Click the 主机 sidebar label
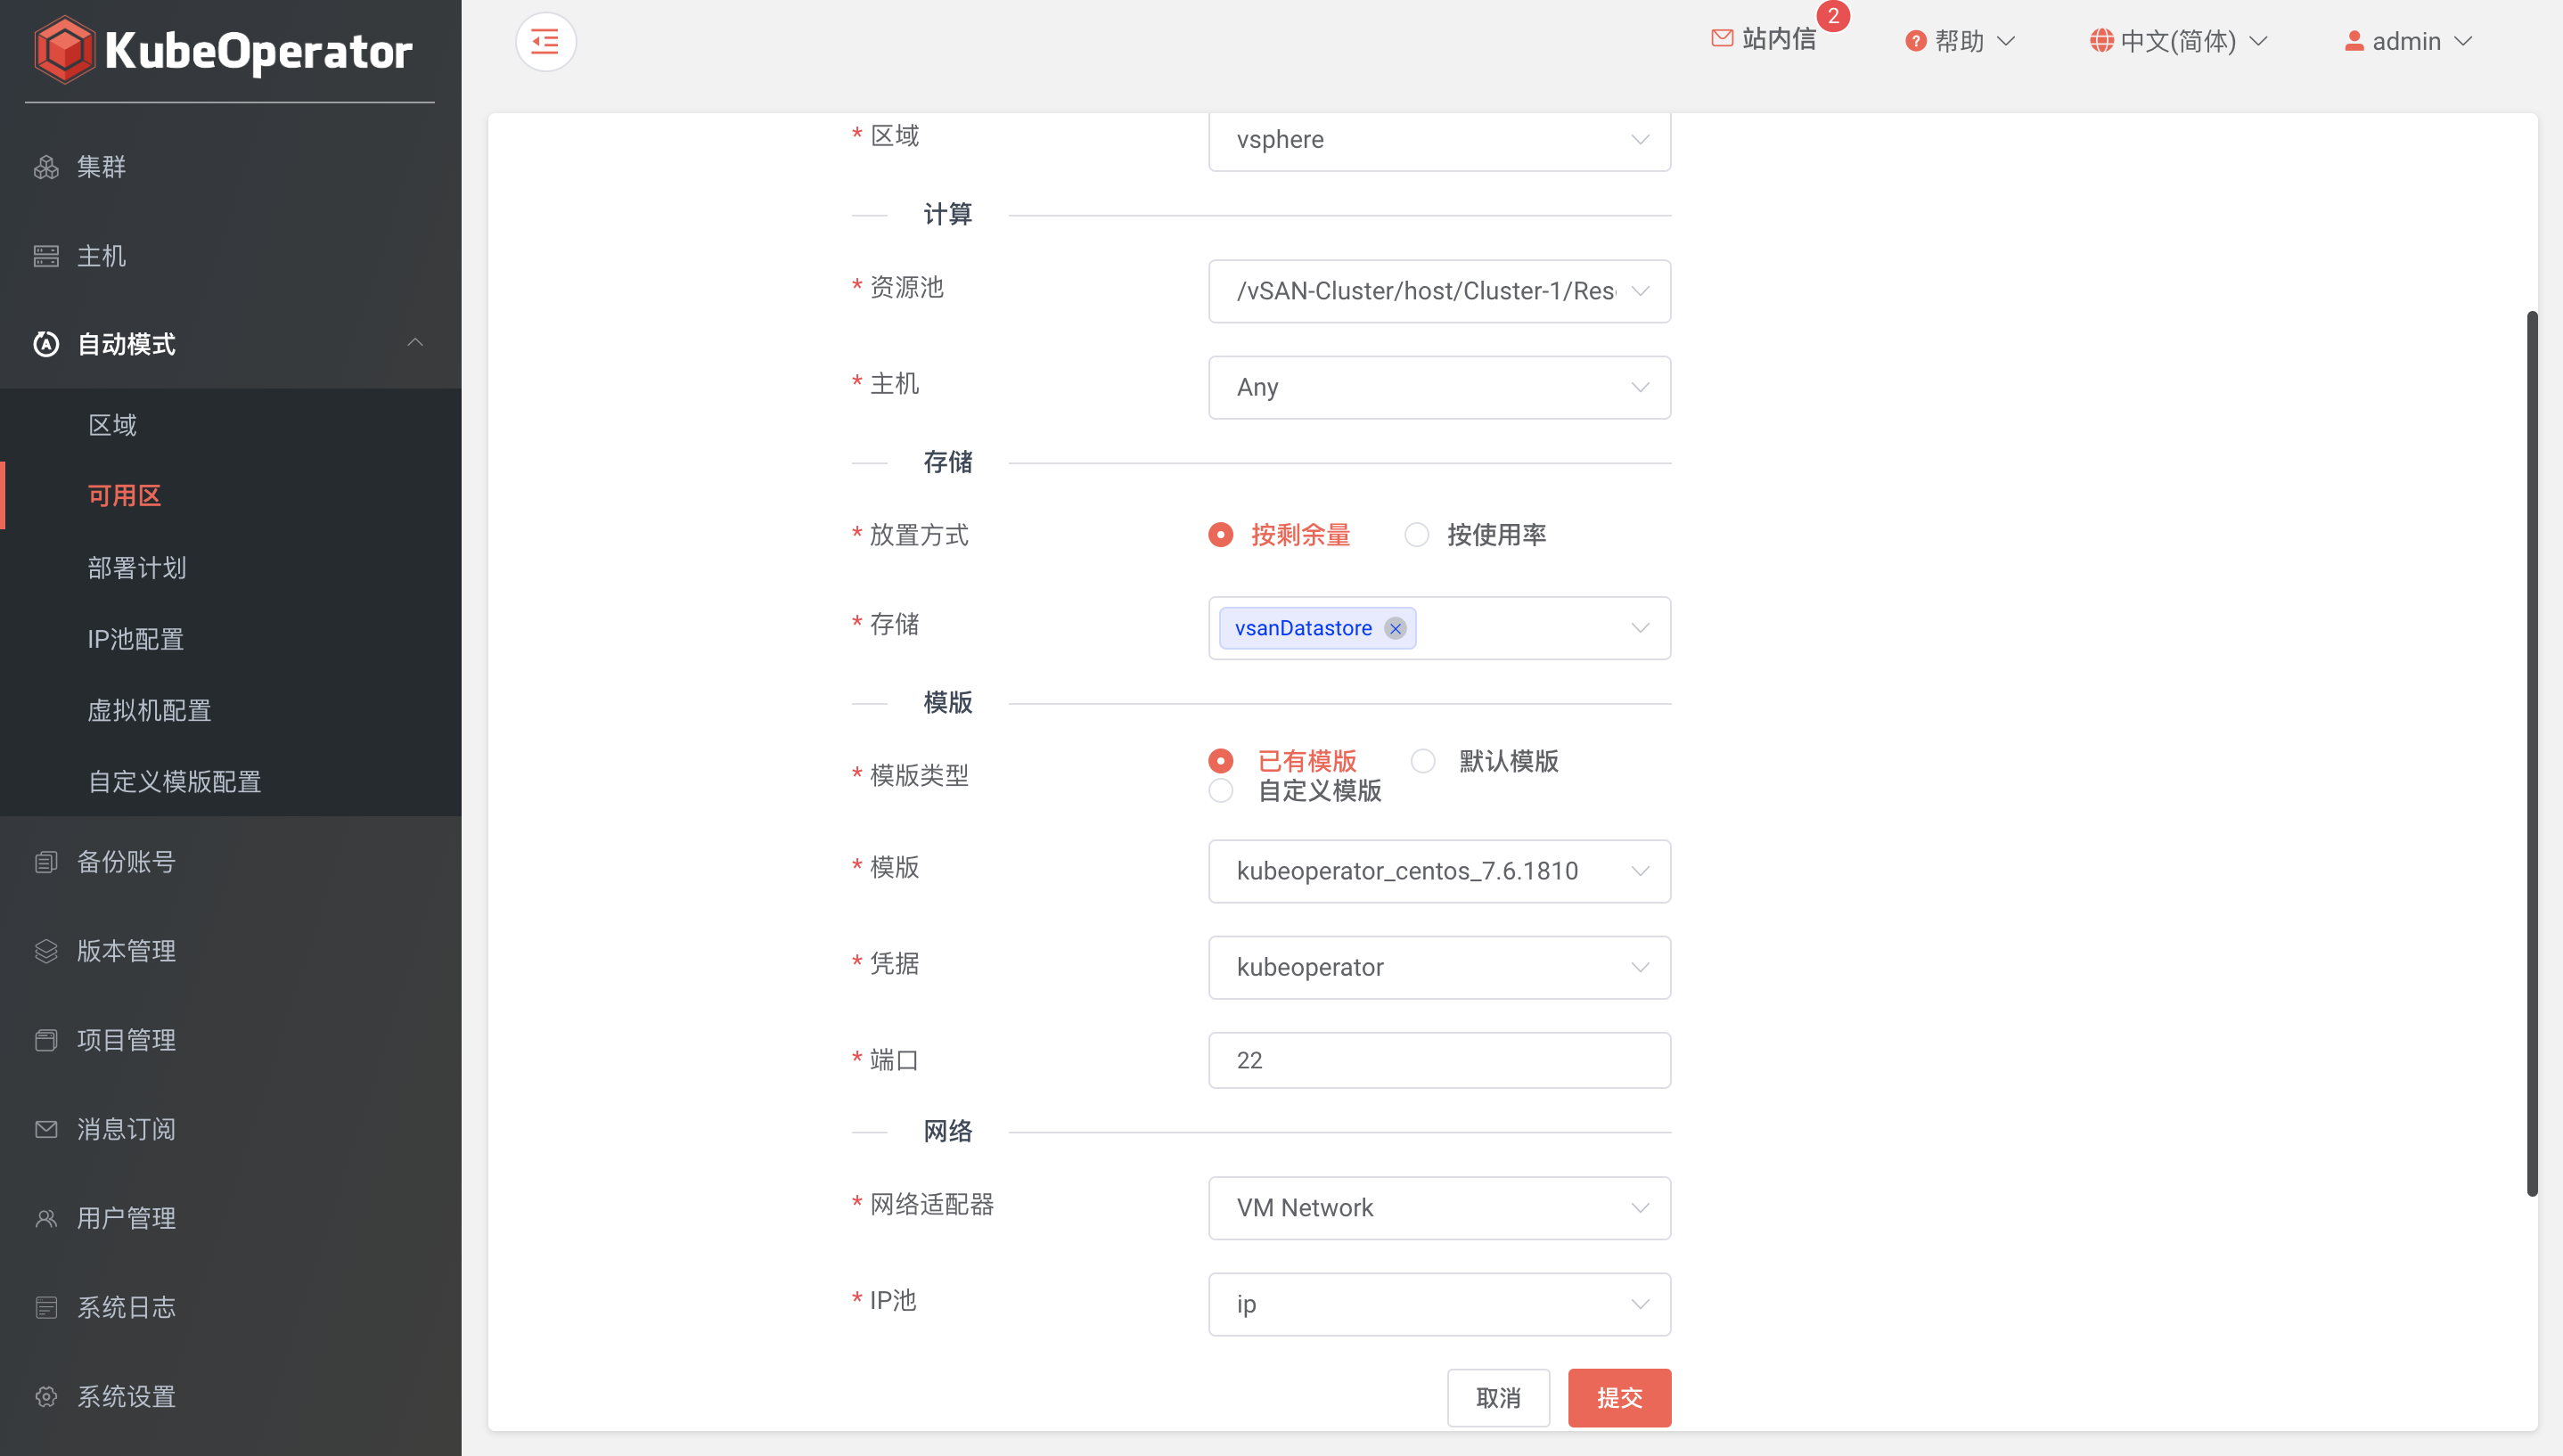Screen dimensions: 2563x1456 (x=102, y=256)
